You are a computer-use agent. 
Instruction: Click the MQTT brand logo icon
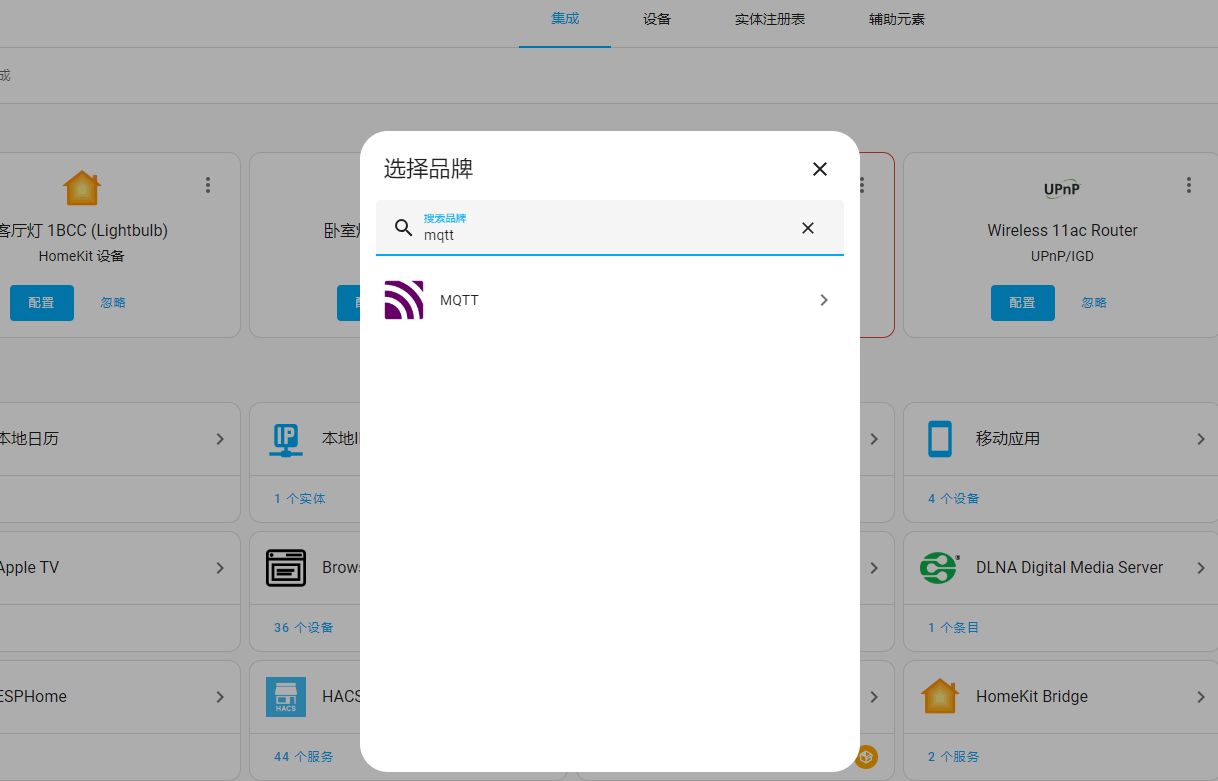pos(404,300)
